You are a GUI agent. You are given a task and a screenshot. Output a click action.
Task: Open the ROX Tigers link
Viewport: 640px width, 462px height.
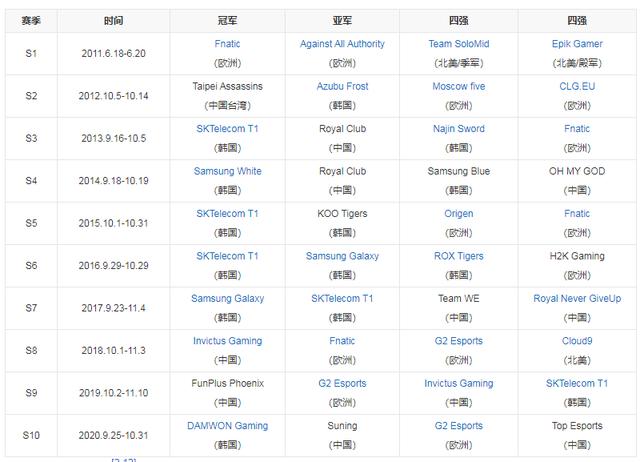[x=459, y=256]
